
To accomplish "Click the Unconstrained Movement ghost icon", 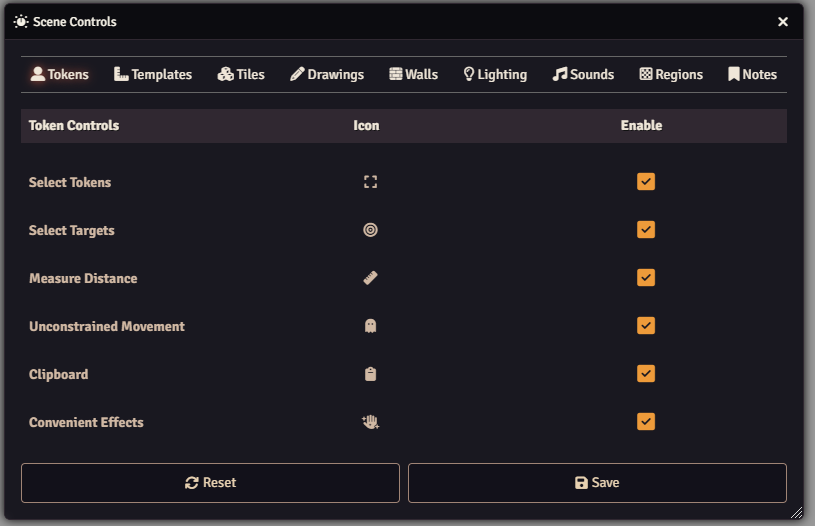I will pos(370,326).
